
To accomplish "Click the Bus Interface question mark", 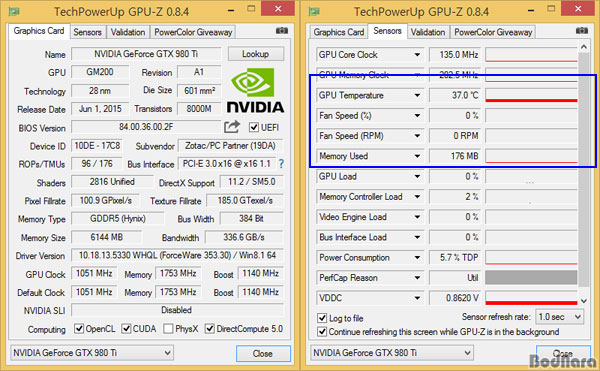I will 281,164.
